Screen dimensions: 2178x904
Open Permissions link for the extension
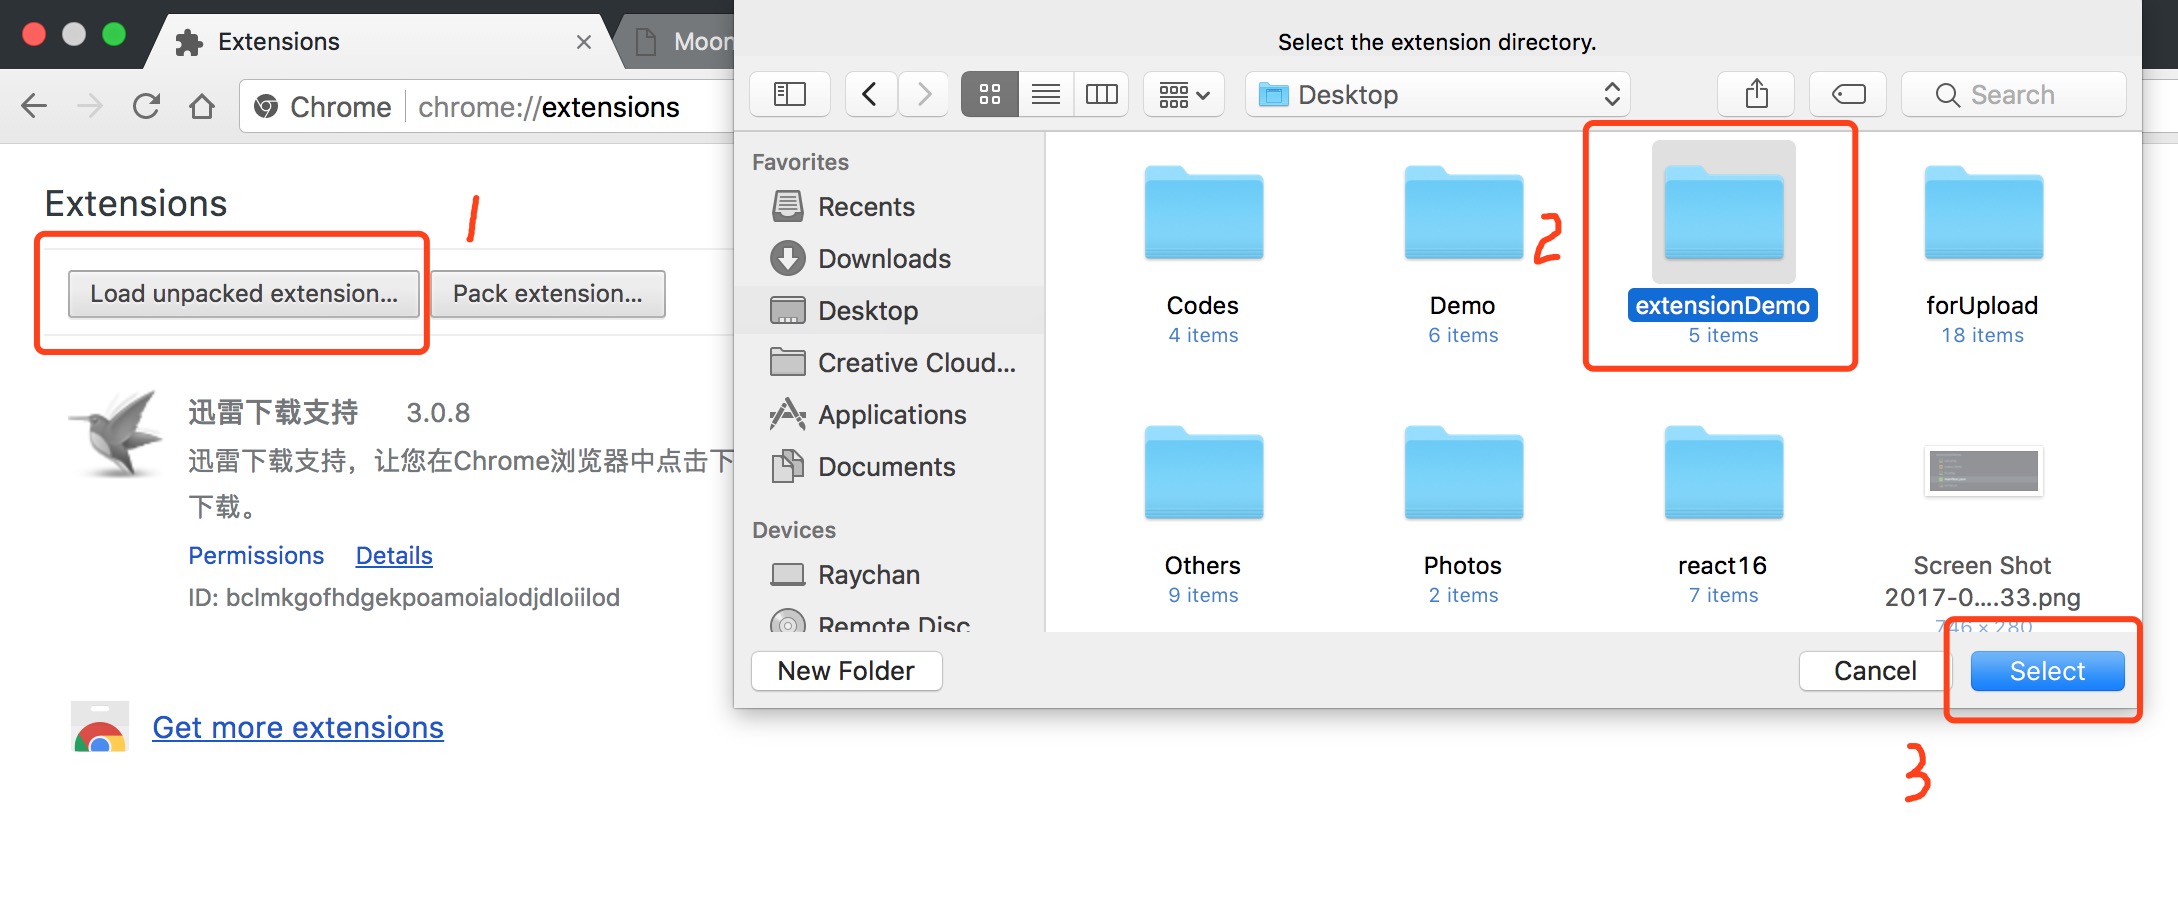(256, 555)
